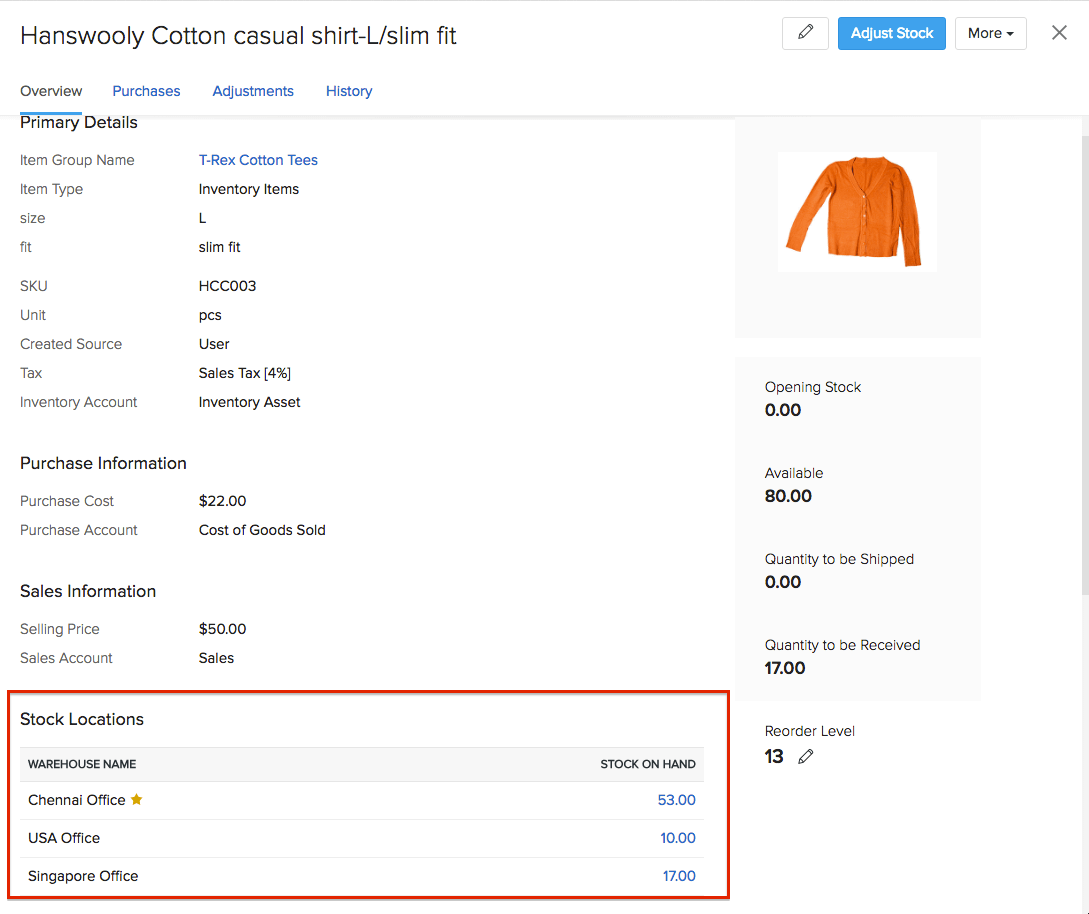Click the STOCK ON HAND column header
The width and height of the screenshot is (1089, 914).
(x=648, y=764)
